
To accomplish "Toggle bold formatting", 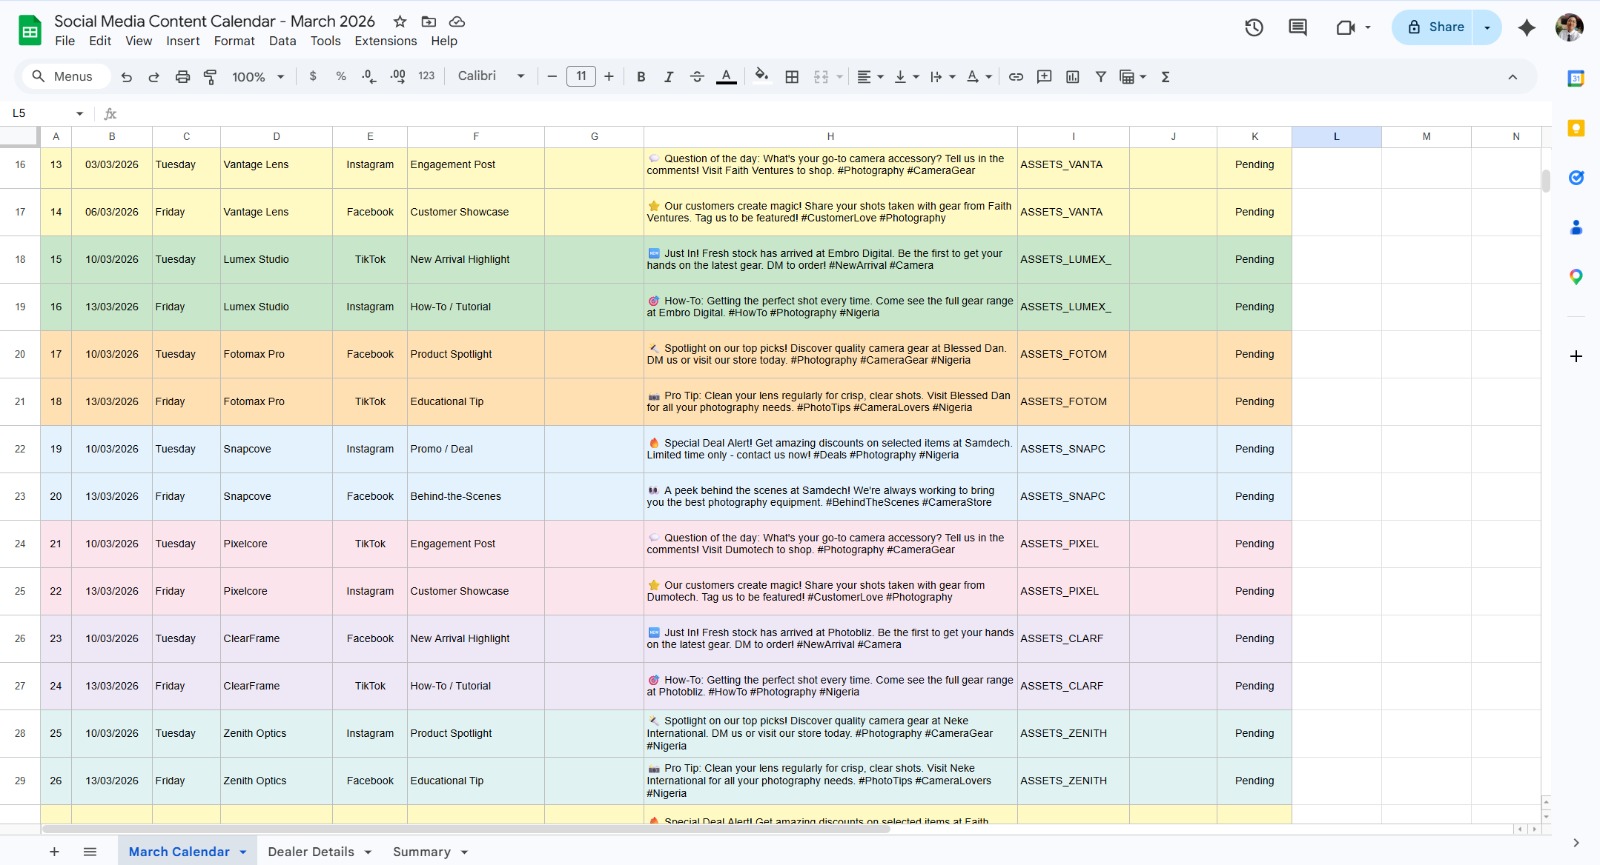I will [x=641, y=76].
